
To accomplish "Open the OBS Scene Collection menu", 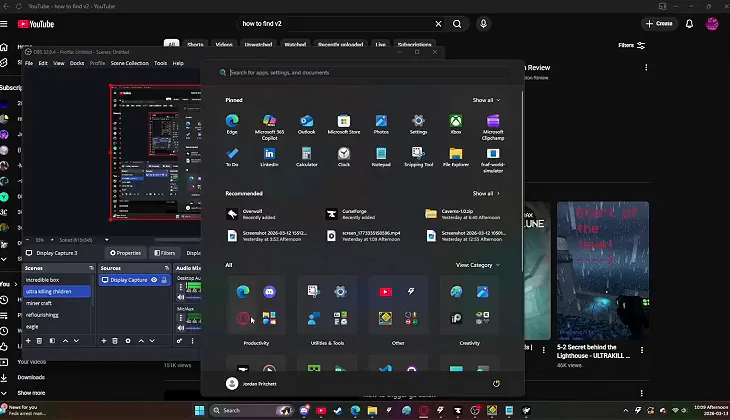I will 129,63.
